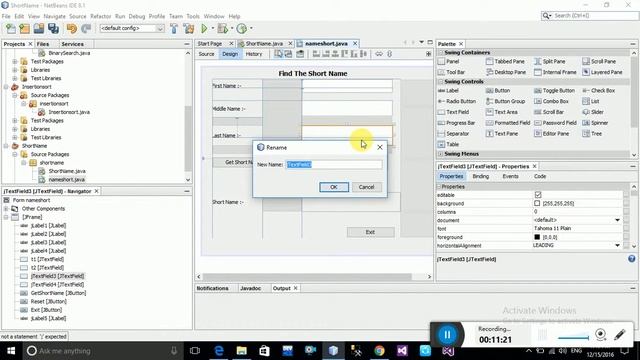The height and width of the screenshot is (360, 640).
Task: Pause the screen recording
Action: pos(447,335)
